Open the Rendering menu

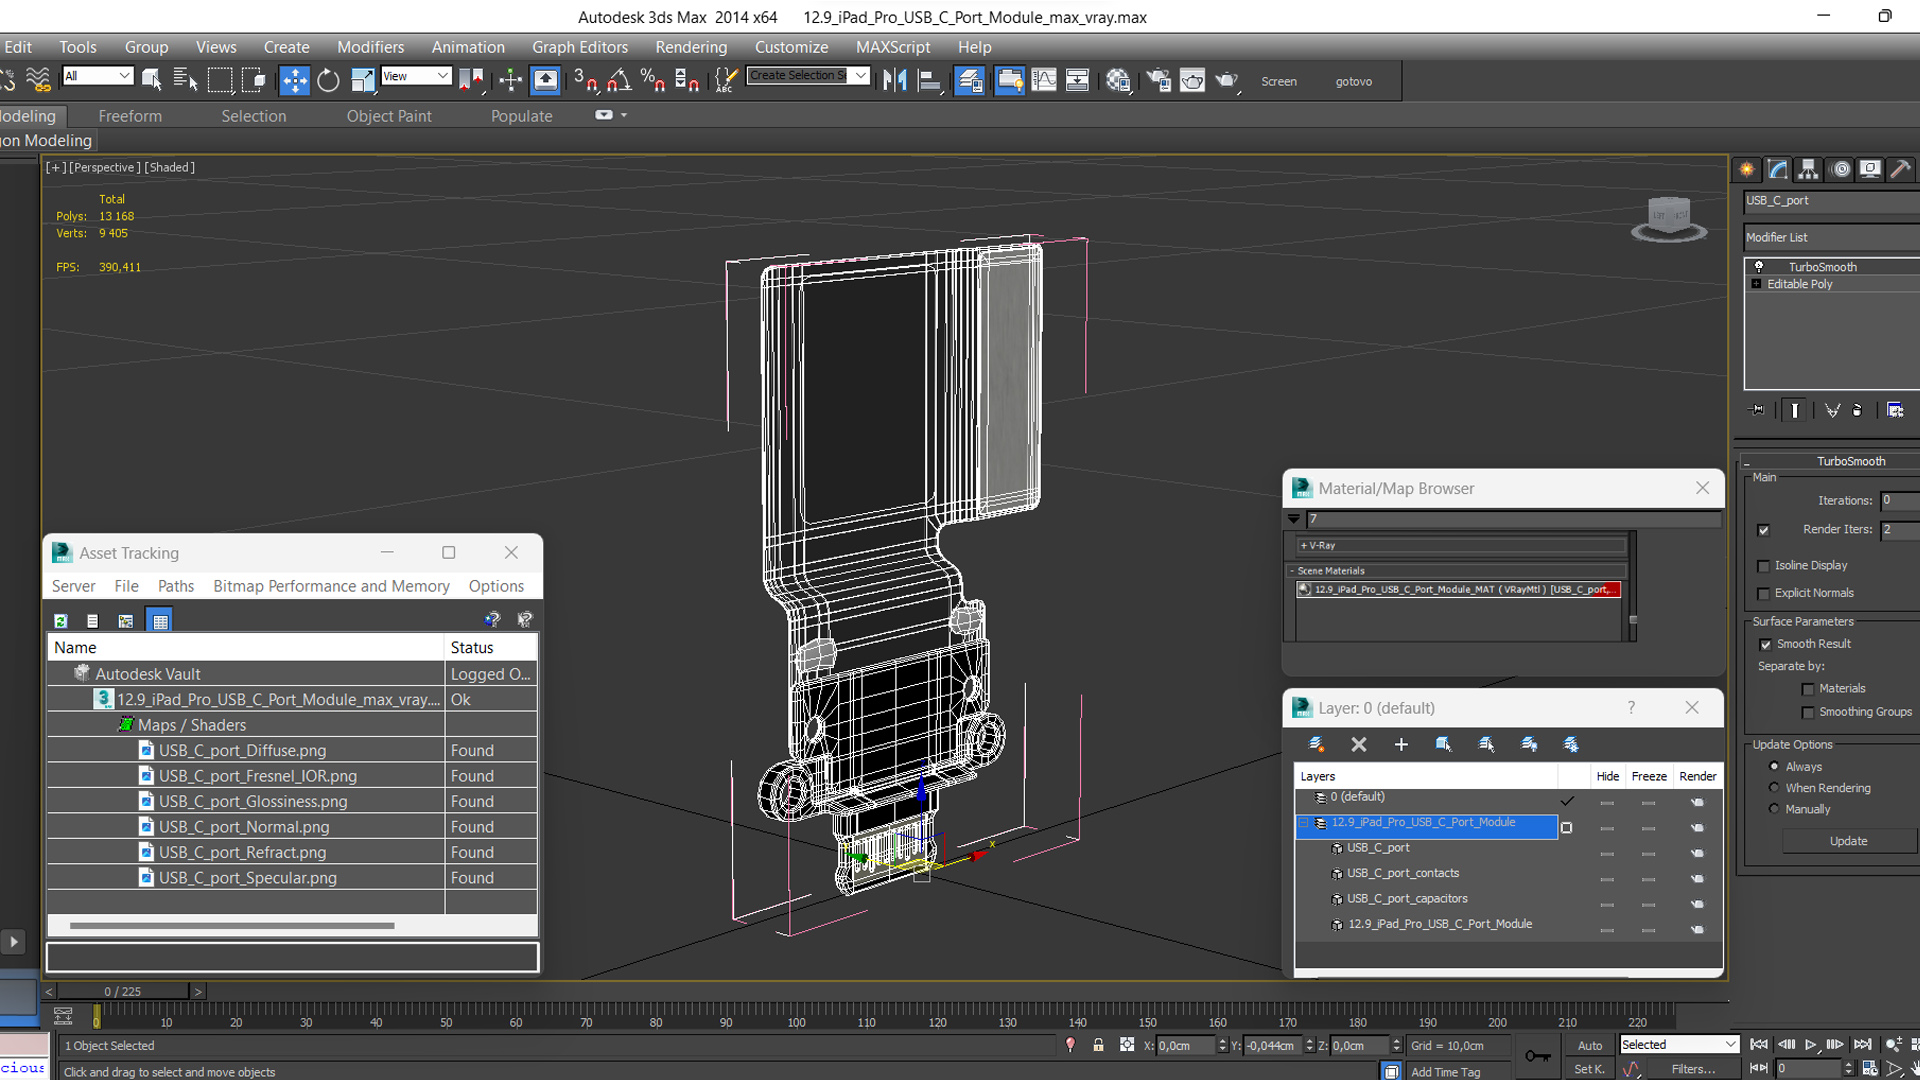pos(691,47)
